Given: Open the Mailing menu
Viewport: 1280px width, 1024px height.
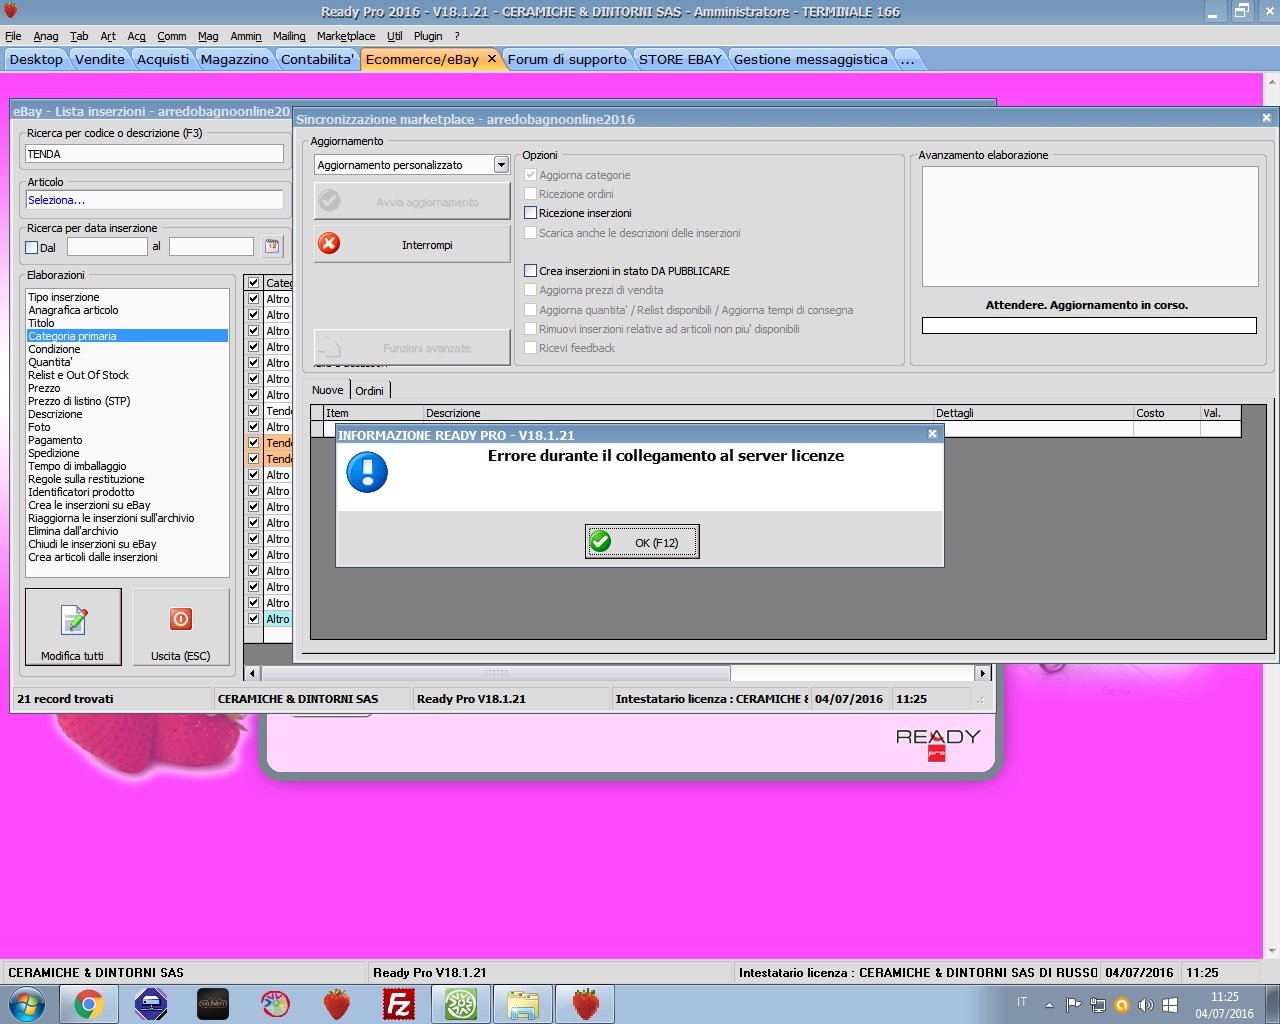Looking at the screenshot, I should click(x=289, y=36).
